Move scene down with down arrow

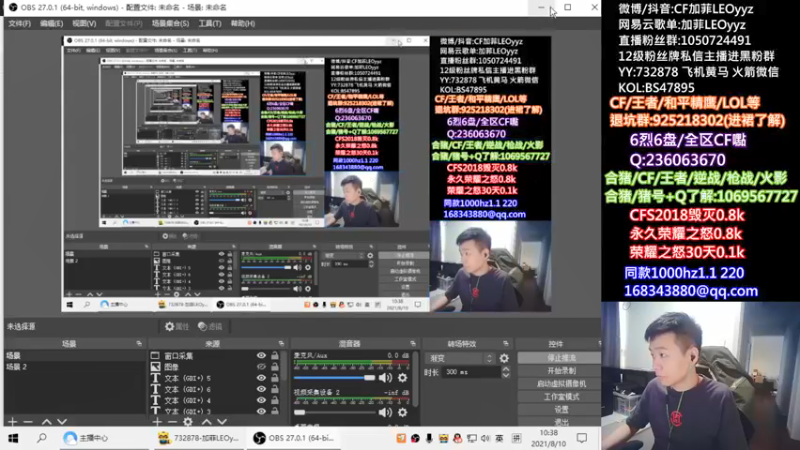(x=62, y=422)
